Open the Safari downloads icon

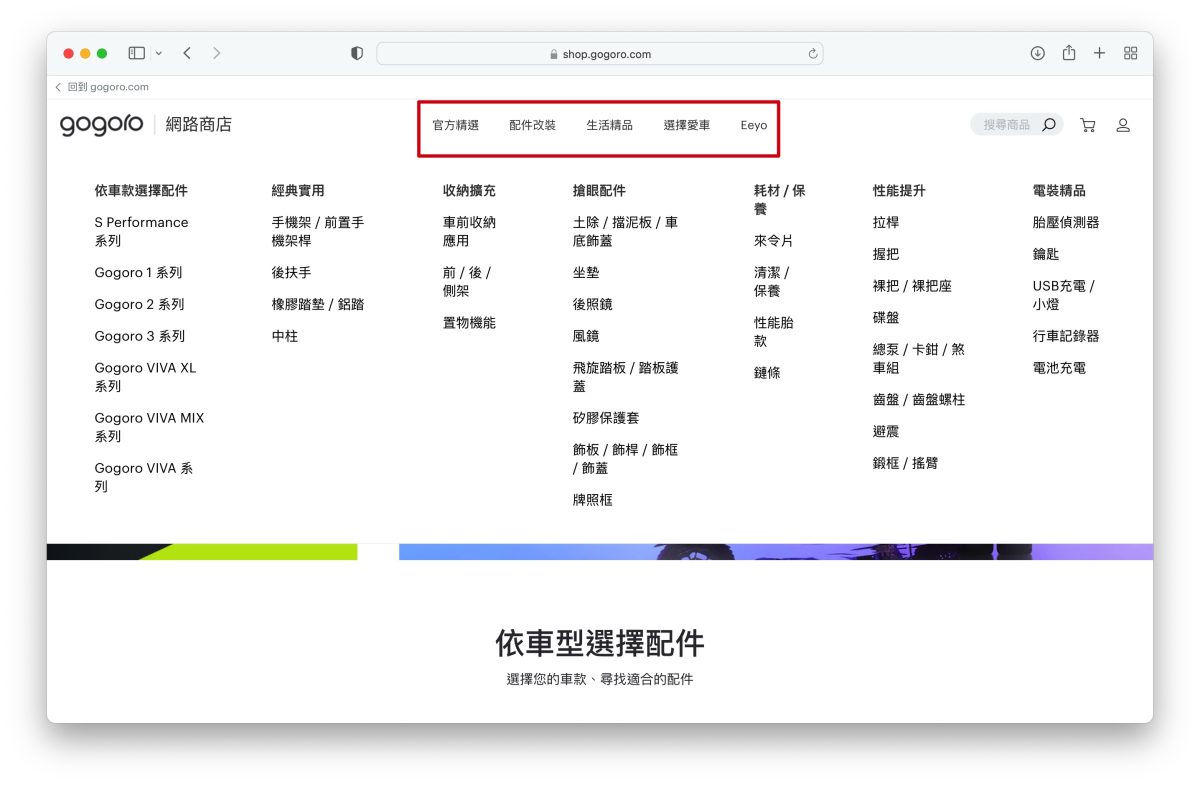1038,53
